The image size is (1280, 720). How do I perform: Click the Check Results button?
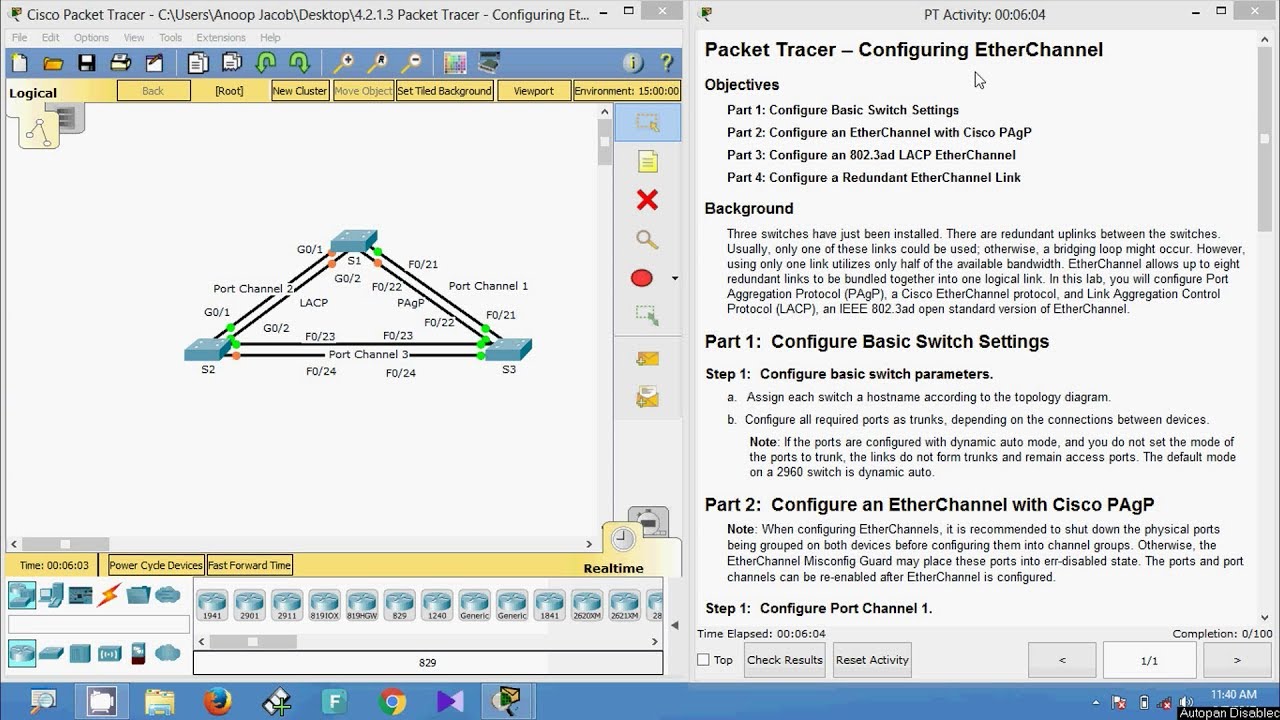pos(785,660)
